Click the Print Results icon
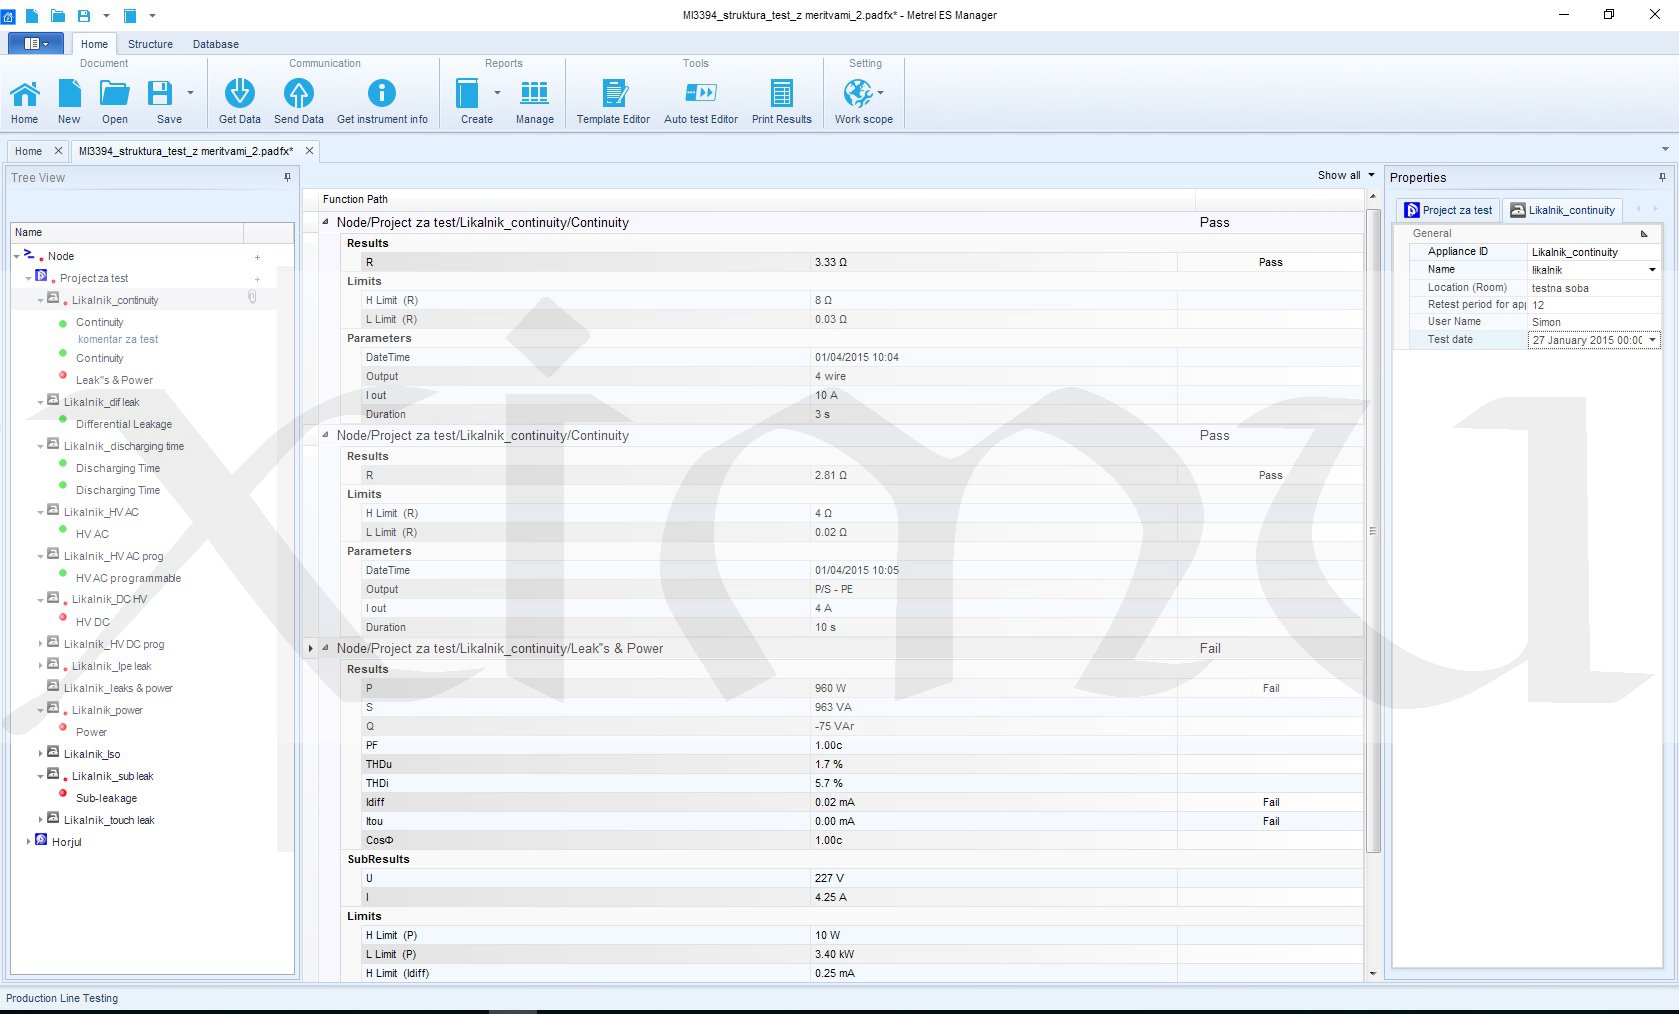Viewport: 1679px width, 1014px height. 781,94
